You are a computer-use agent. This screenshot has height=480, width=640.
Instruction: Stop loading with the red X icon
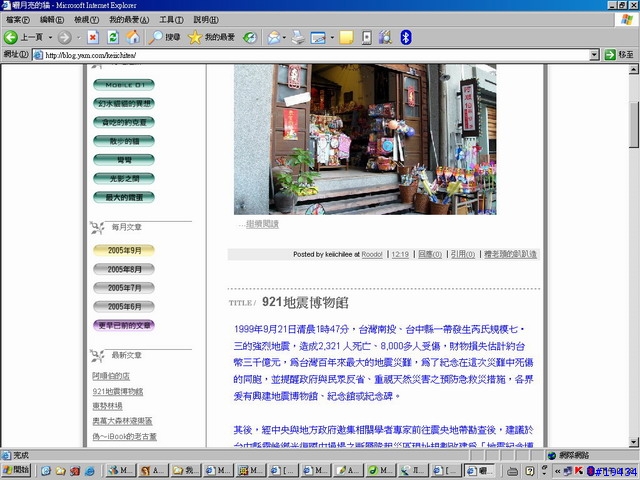(x=93, y=38)
